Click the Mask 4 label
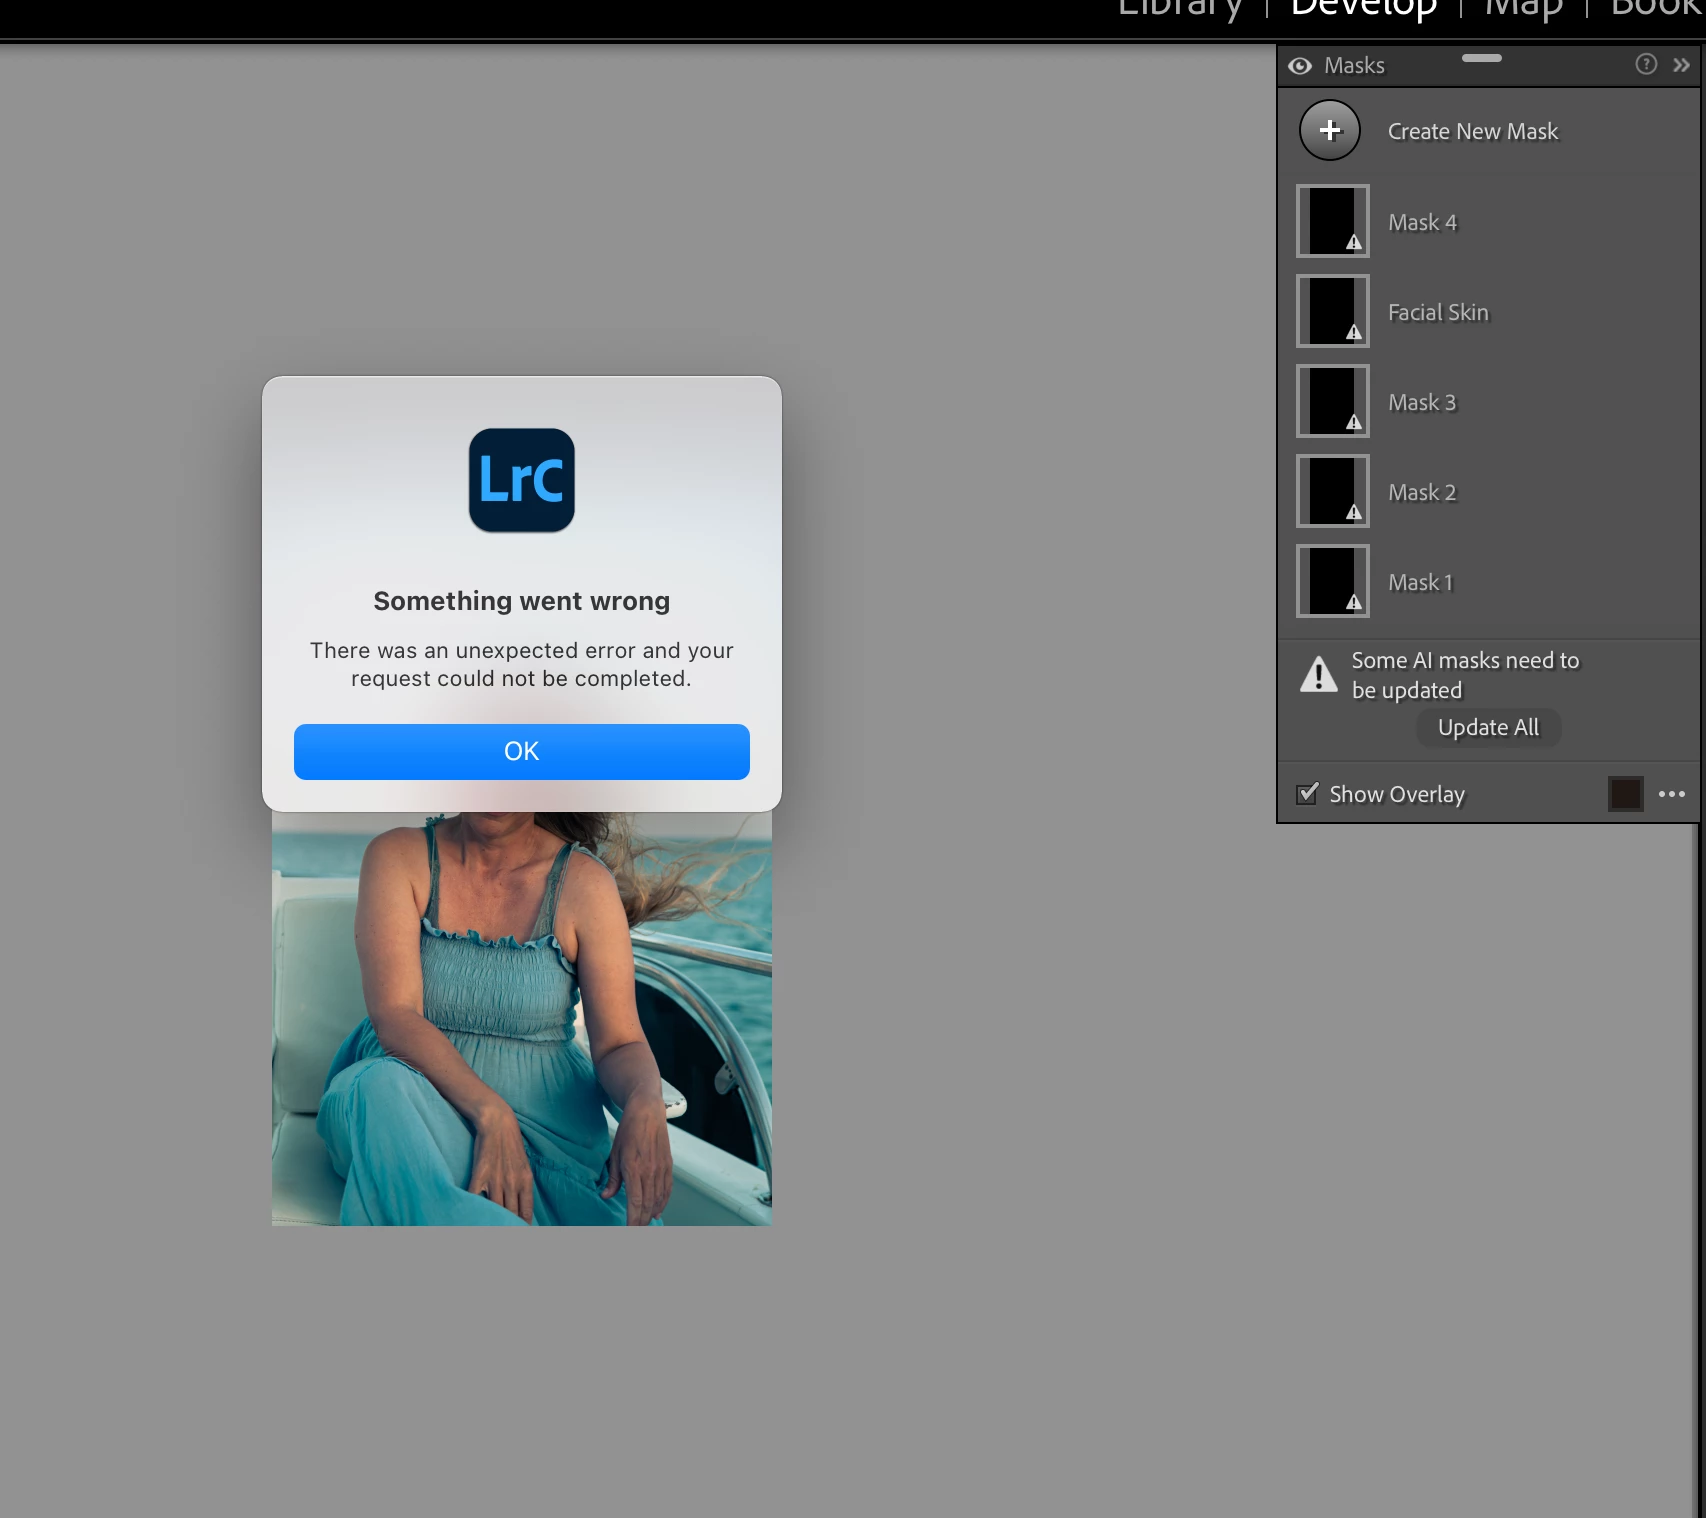 click(1422, 222)
